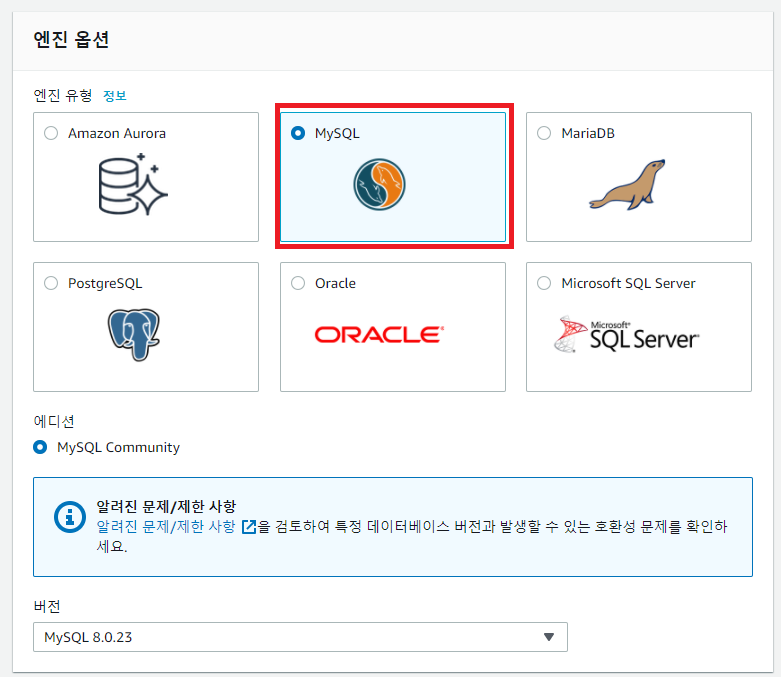Click the red Oracle logo
The width and height of the screenshot is (781, 677).
tap(379, 335)
